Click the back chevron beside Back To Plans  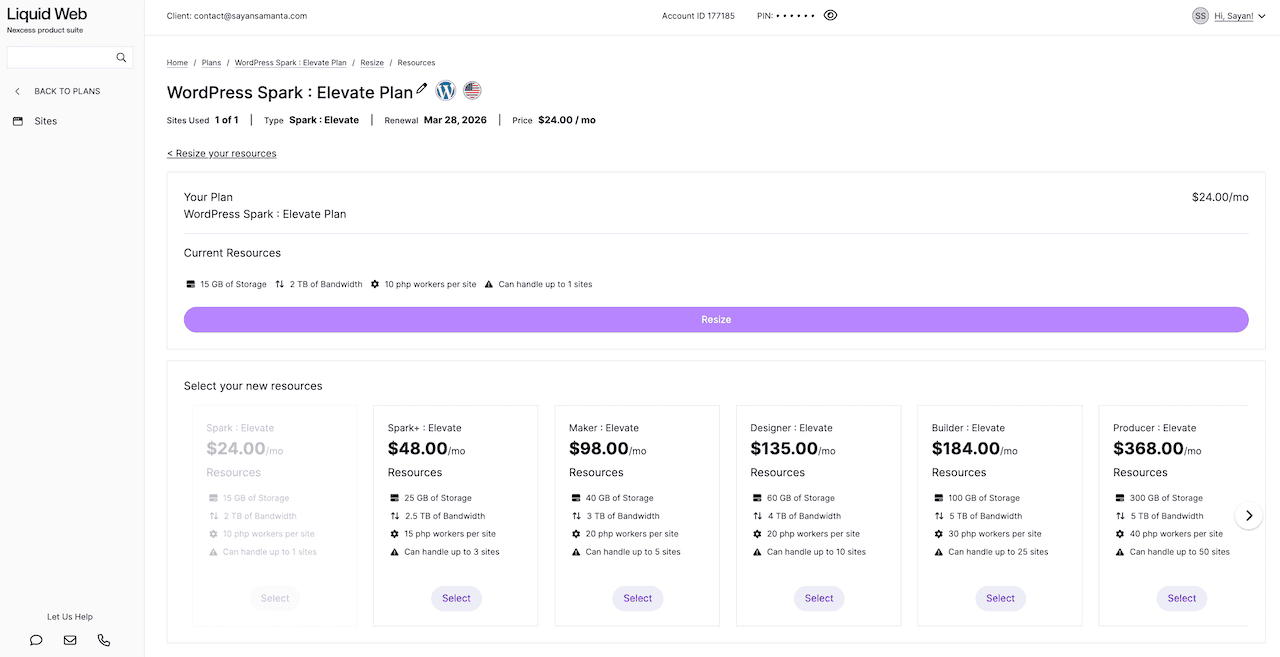pyautogui.click(x=16, y=90)
